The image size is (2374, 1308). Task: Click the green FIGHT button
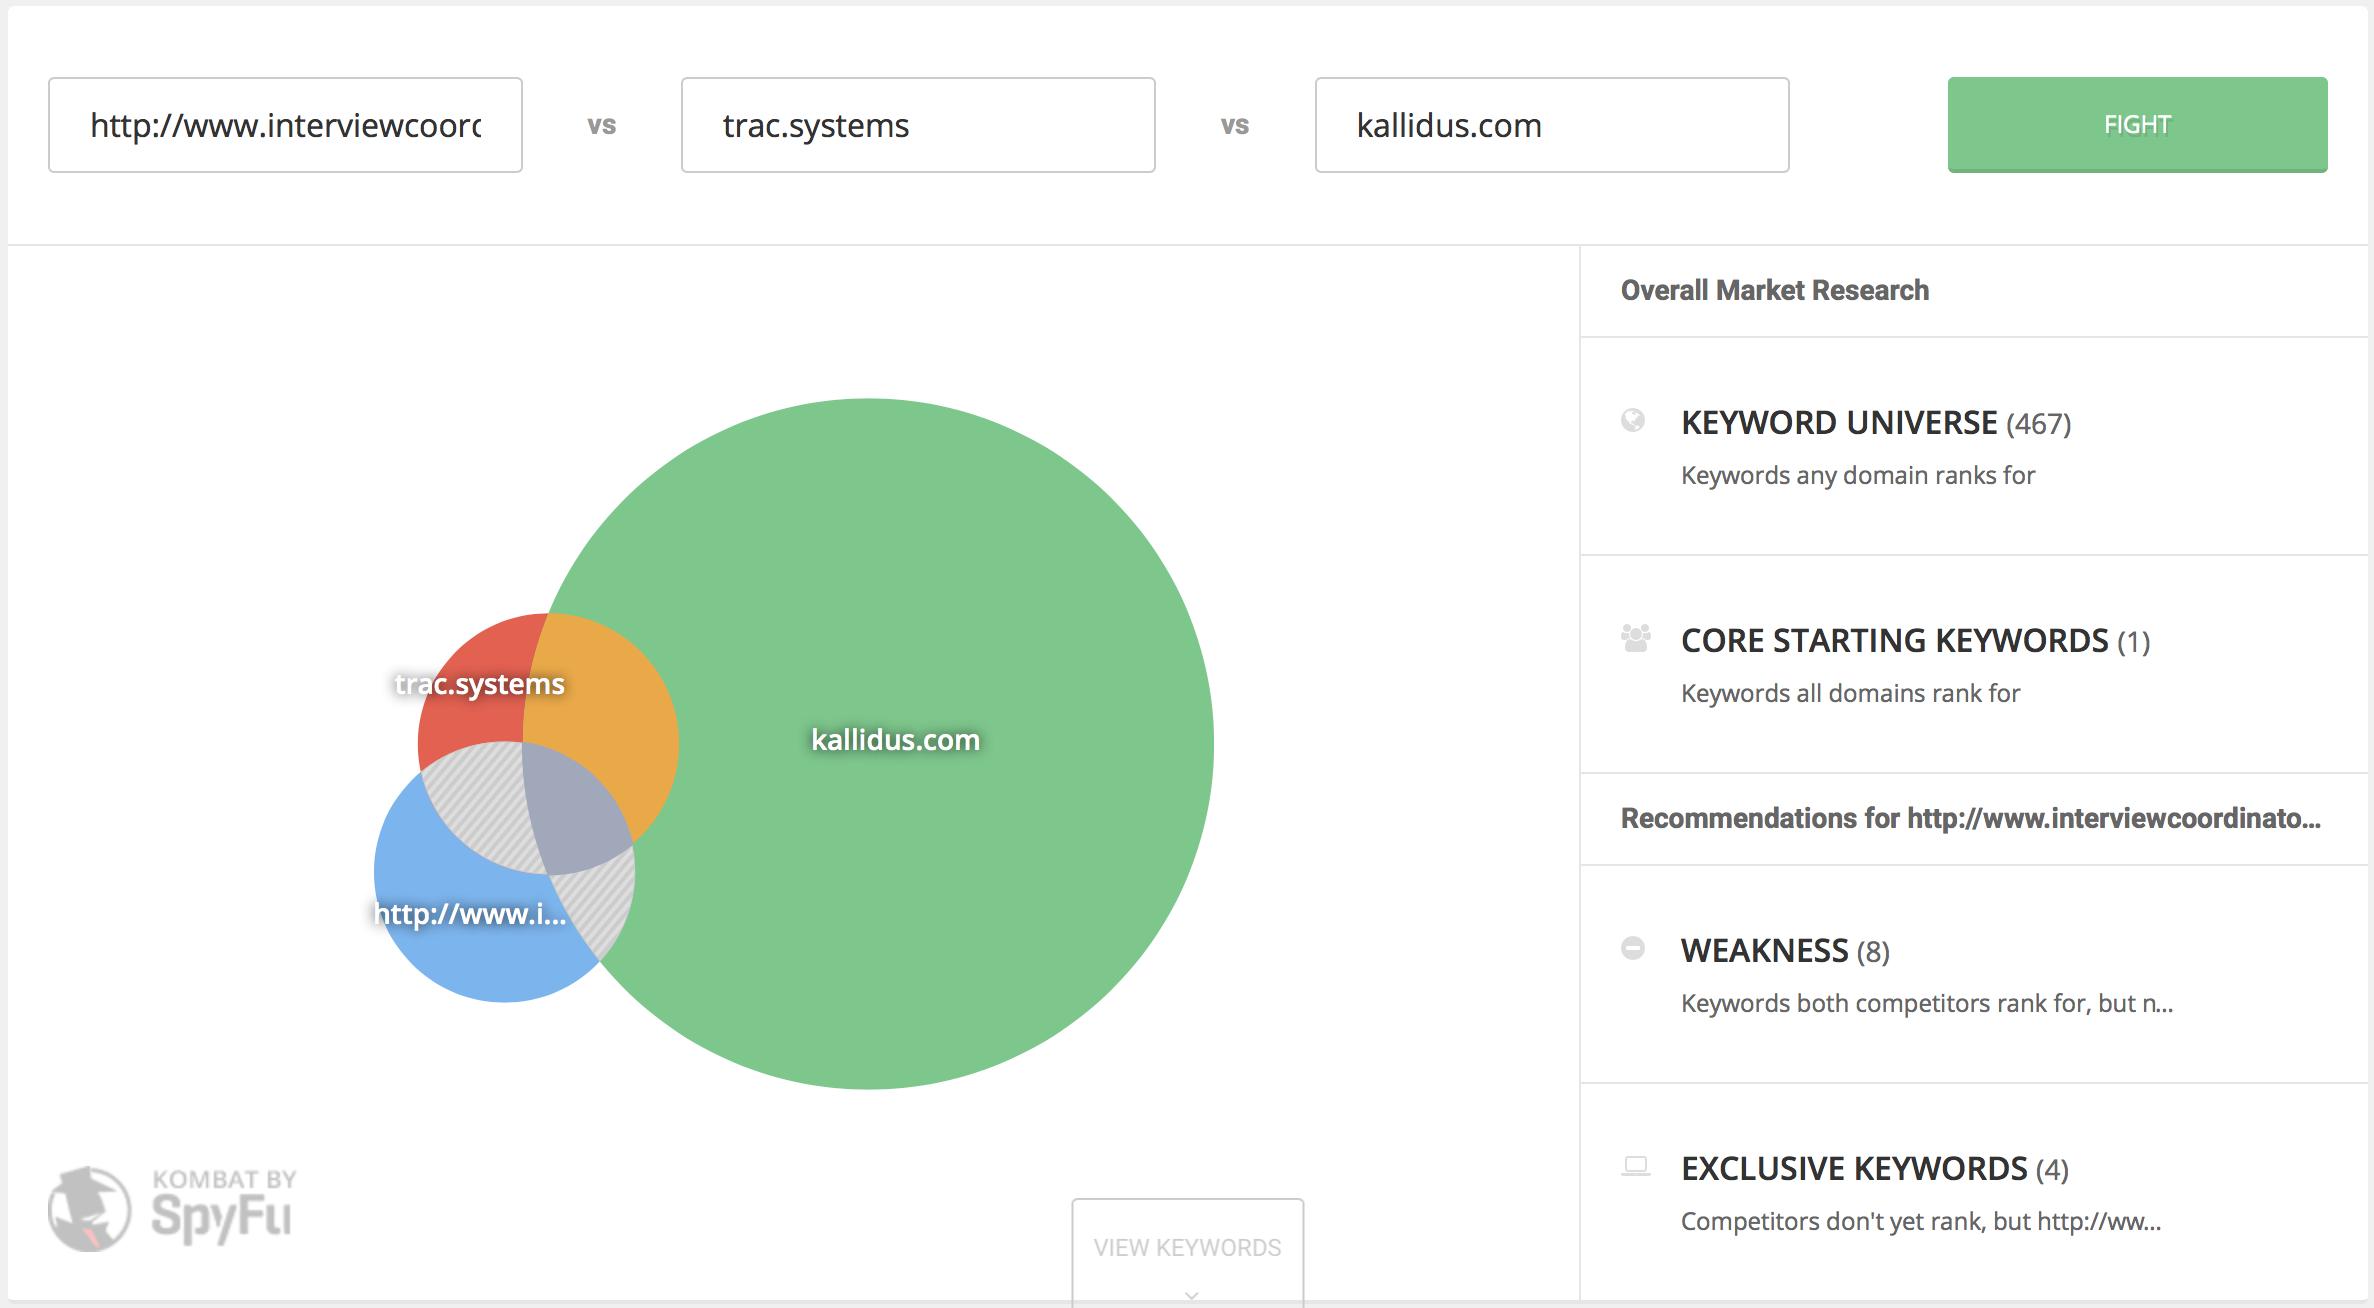(x=2137, y=125)
